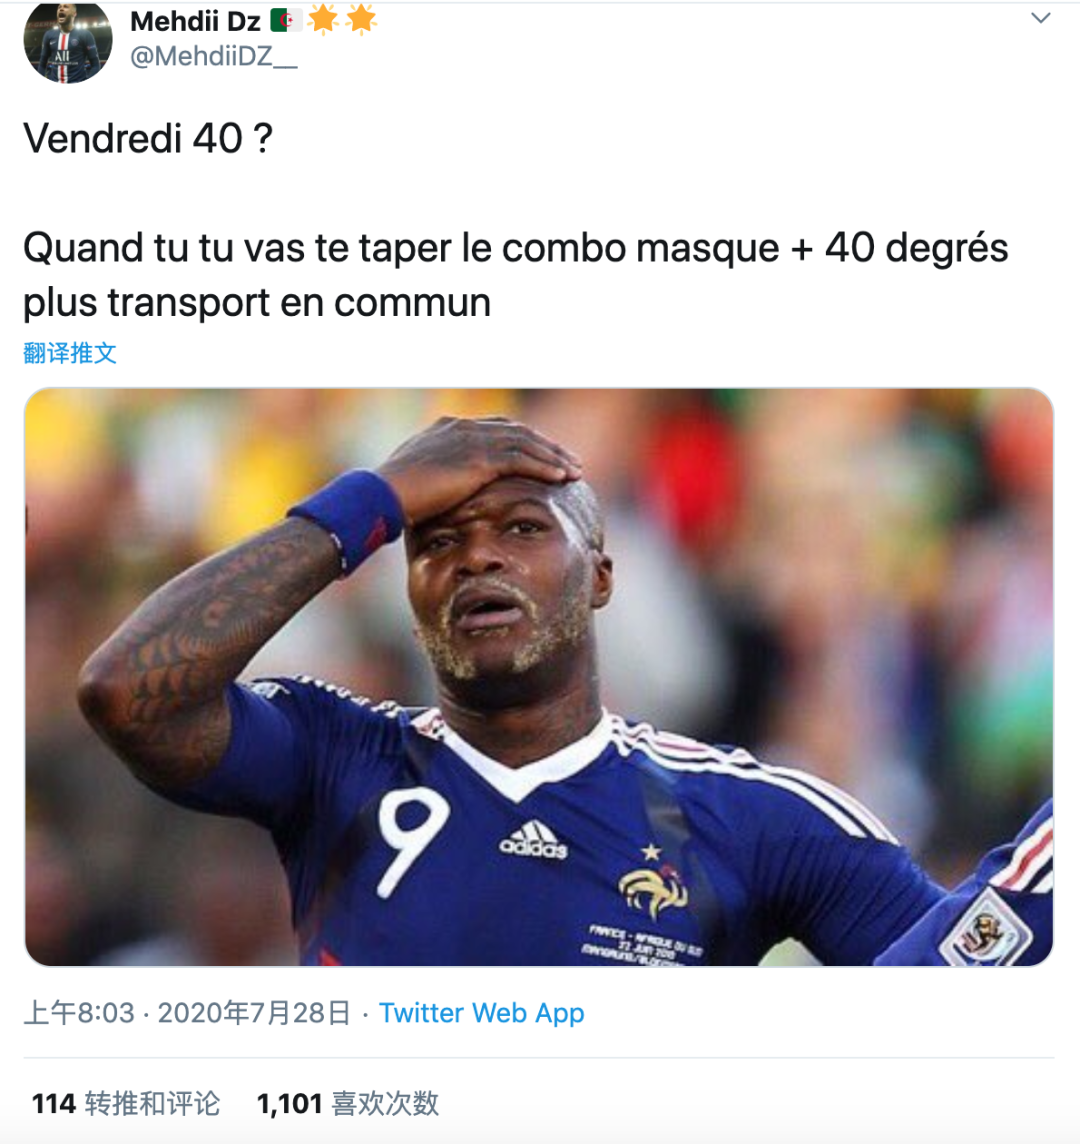Screen dimensions: 1080x1144
Task: Click the number 9 on the jersey
Action: click(x=411, y=843)
